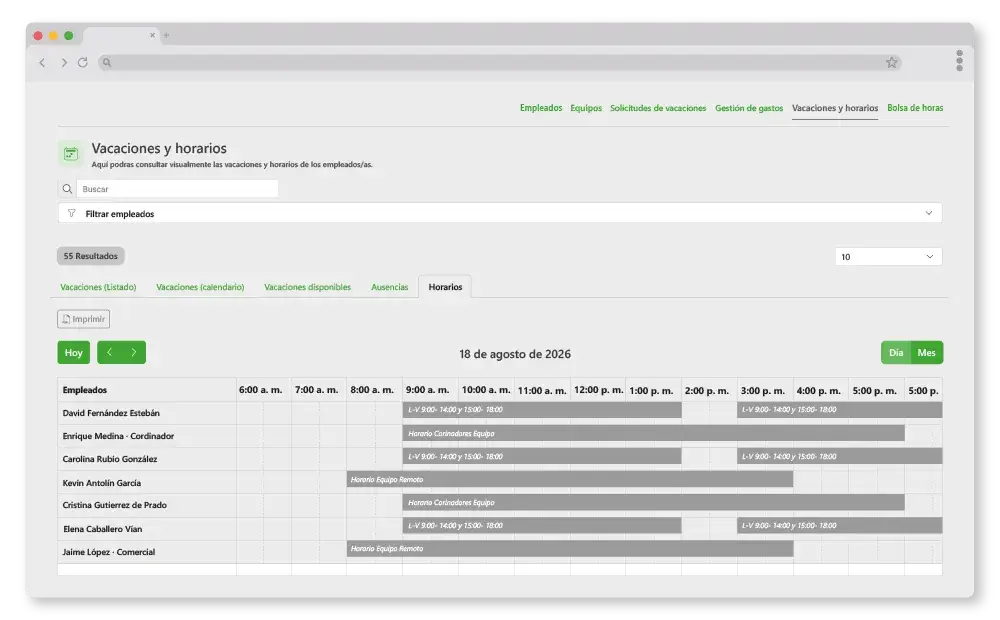
Task: Click the browser back arrow icon
Action: point(42,63)
